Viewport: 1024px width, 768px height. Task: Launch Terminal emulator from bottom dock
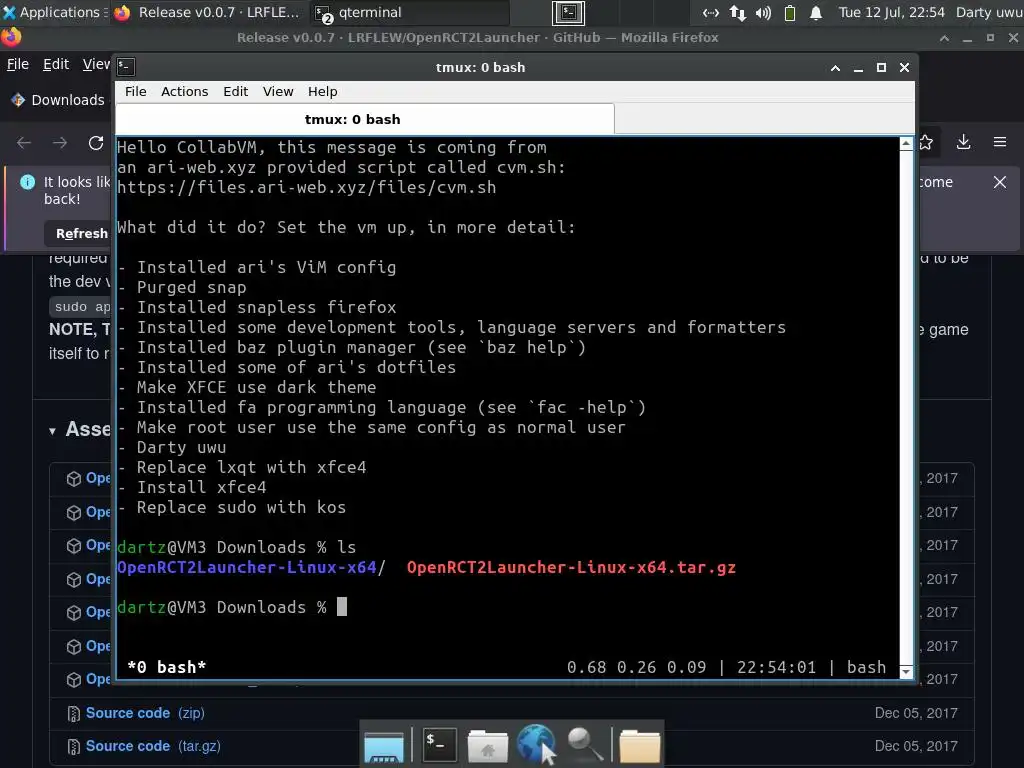440,744
